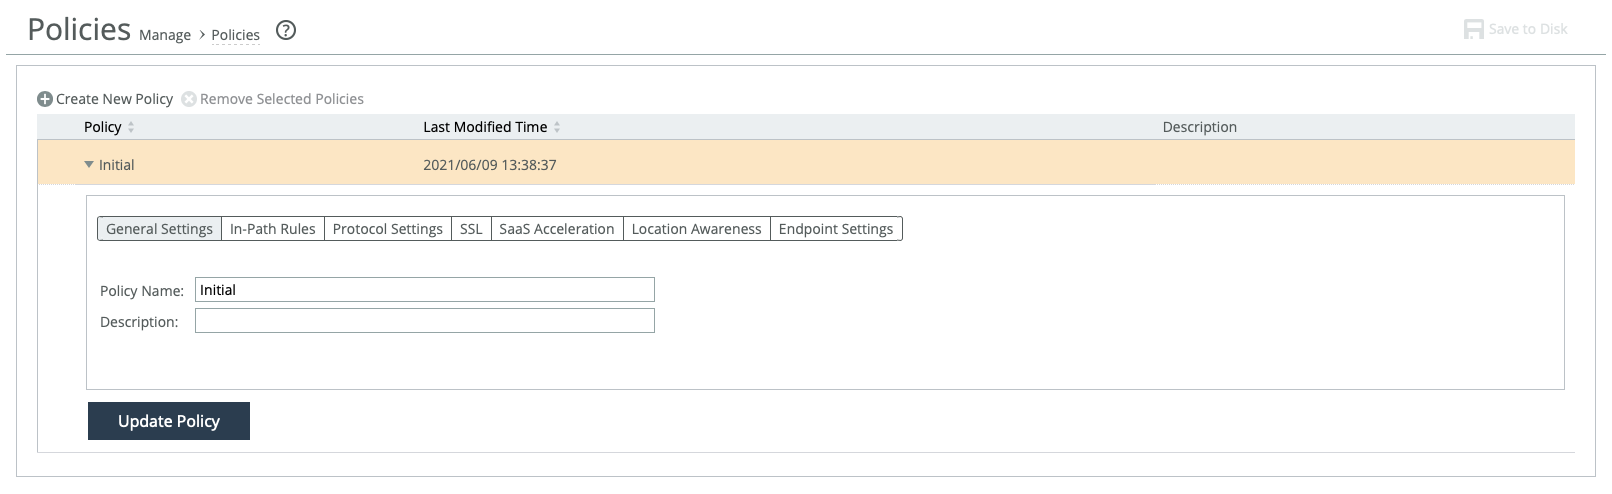Open the General Settings tab
Image resolution: width=1612 pixels, height=494 pixels.
click(x=159, y=229)
